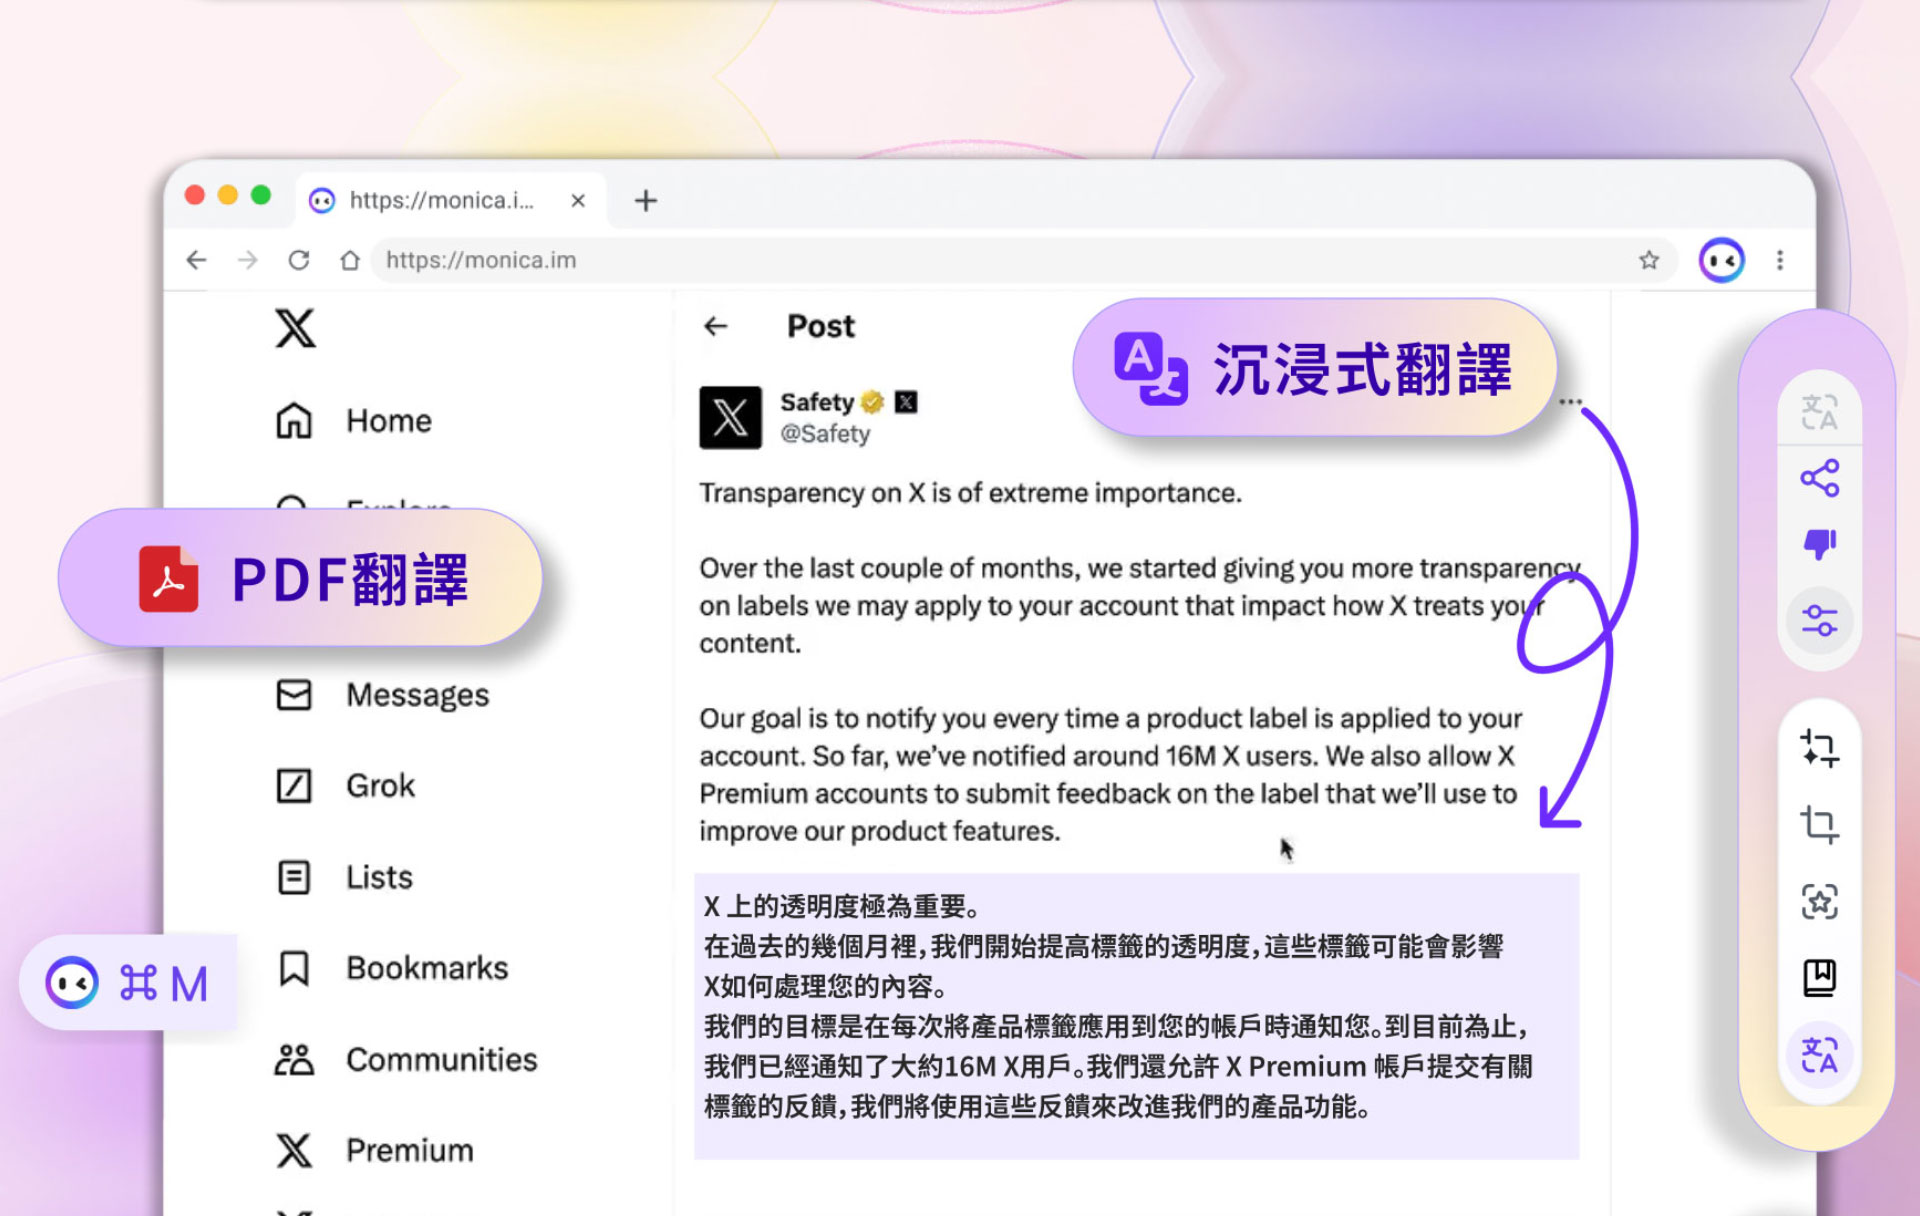Viewport: 1920px width, 1216px height.
Task: Open the browser three-dot menu
Action: tap(1780, 261)
